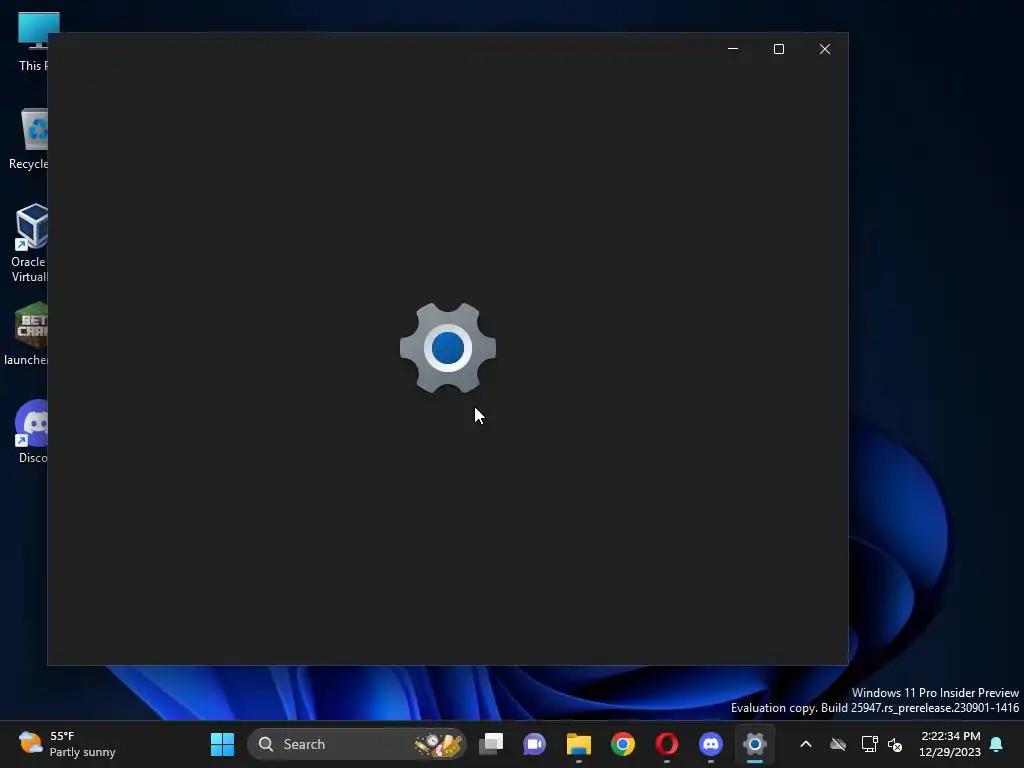Viewport: 1024px width, 768px height.
Task: Select the Betacraft launcher desktop icon
Action: pos(26,334)
